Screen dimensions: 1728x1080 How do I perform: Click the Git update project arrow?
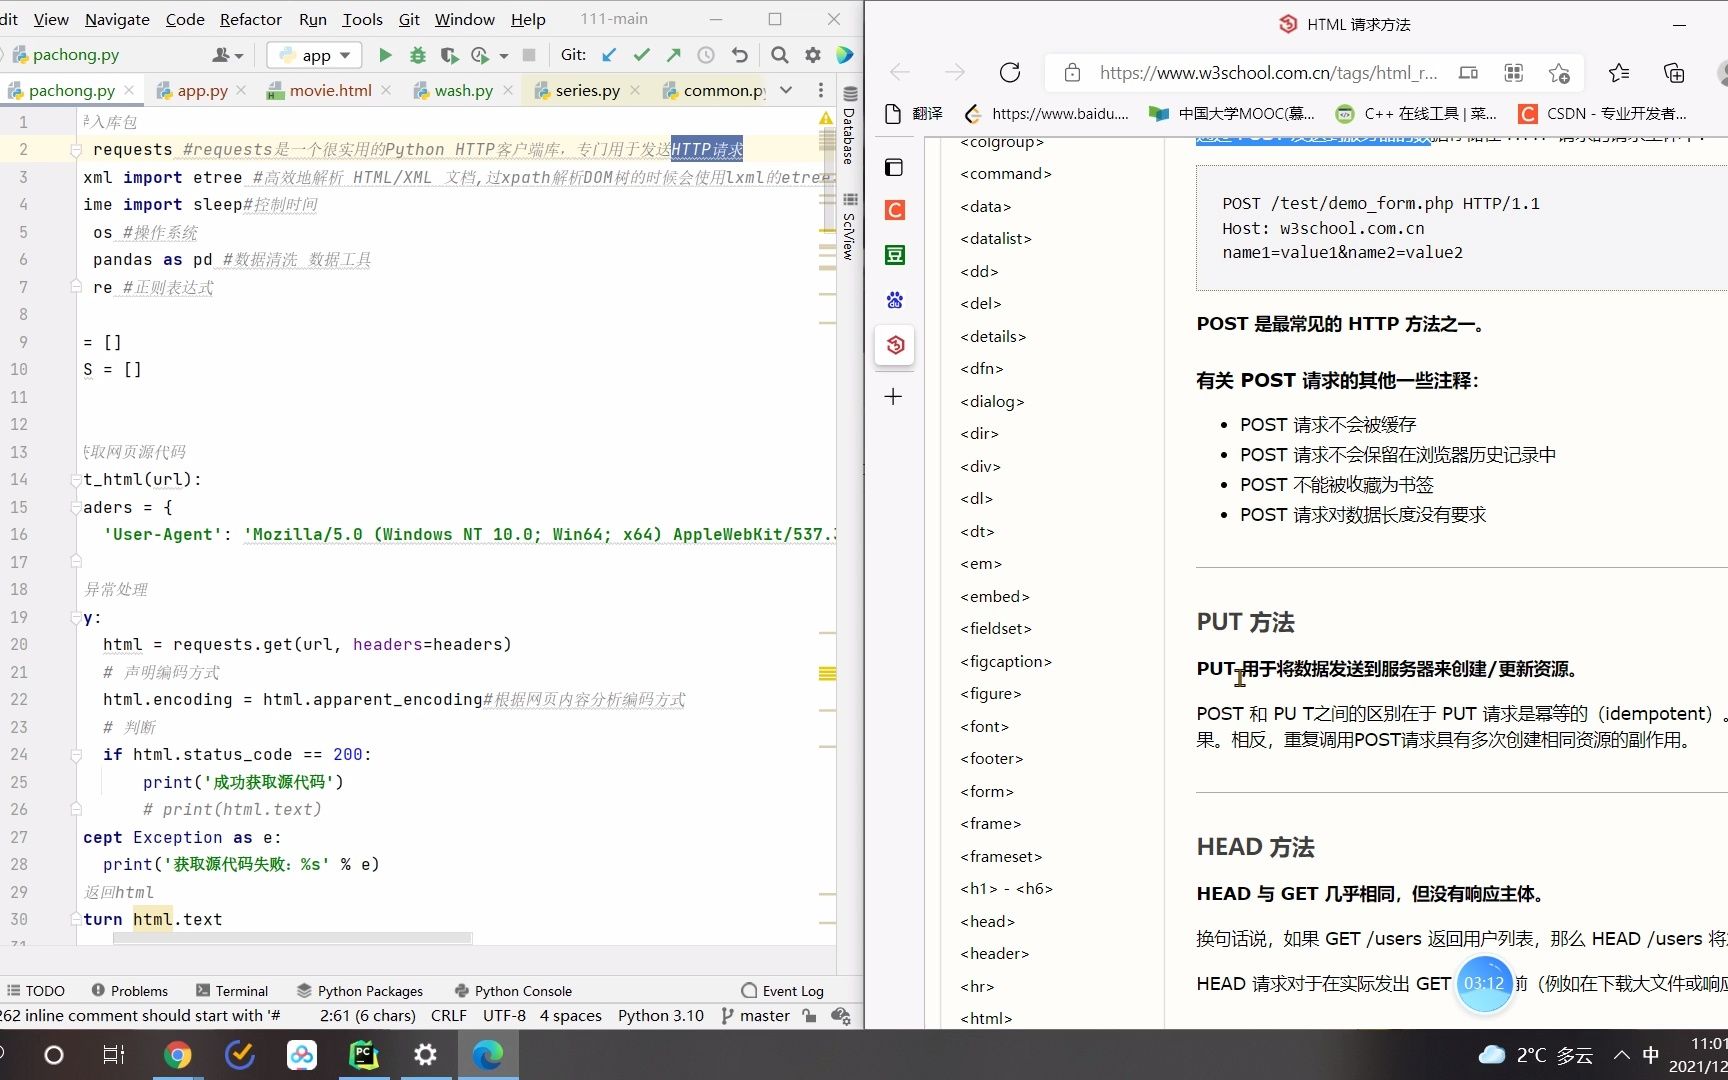pos(609,55)
